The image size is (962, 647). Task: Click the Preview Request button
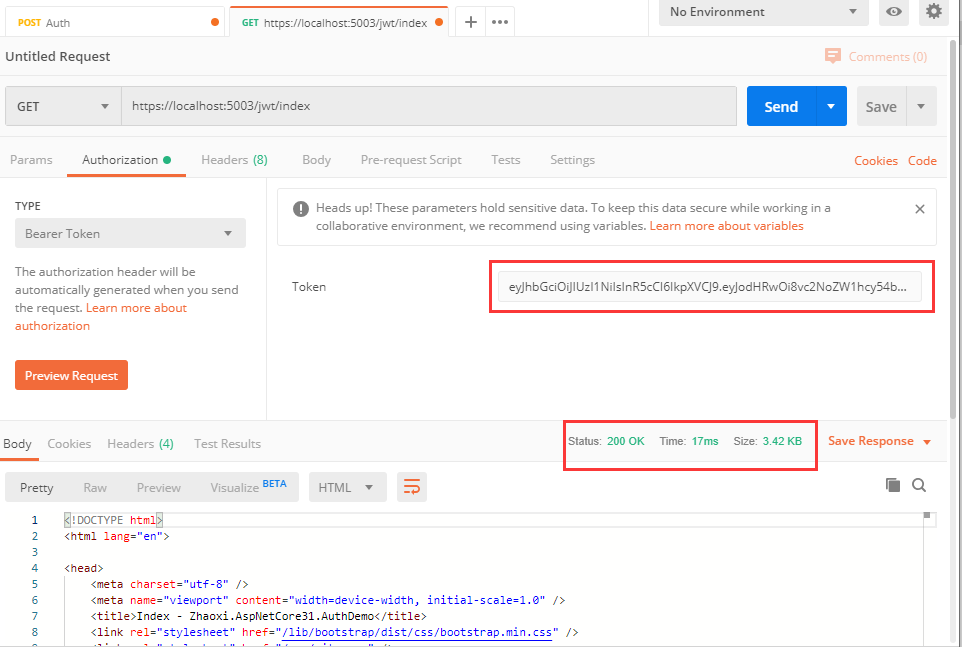click(71, 375)
